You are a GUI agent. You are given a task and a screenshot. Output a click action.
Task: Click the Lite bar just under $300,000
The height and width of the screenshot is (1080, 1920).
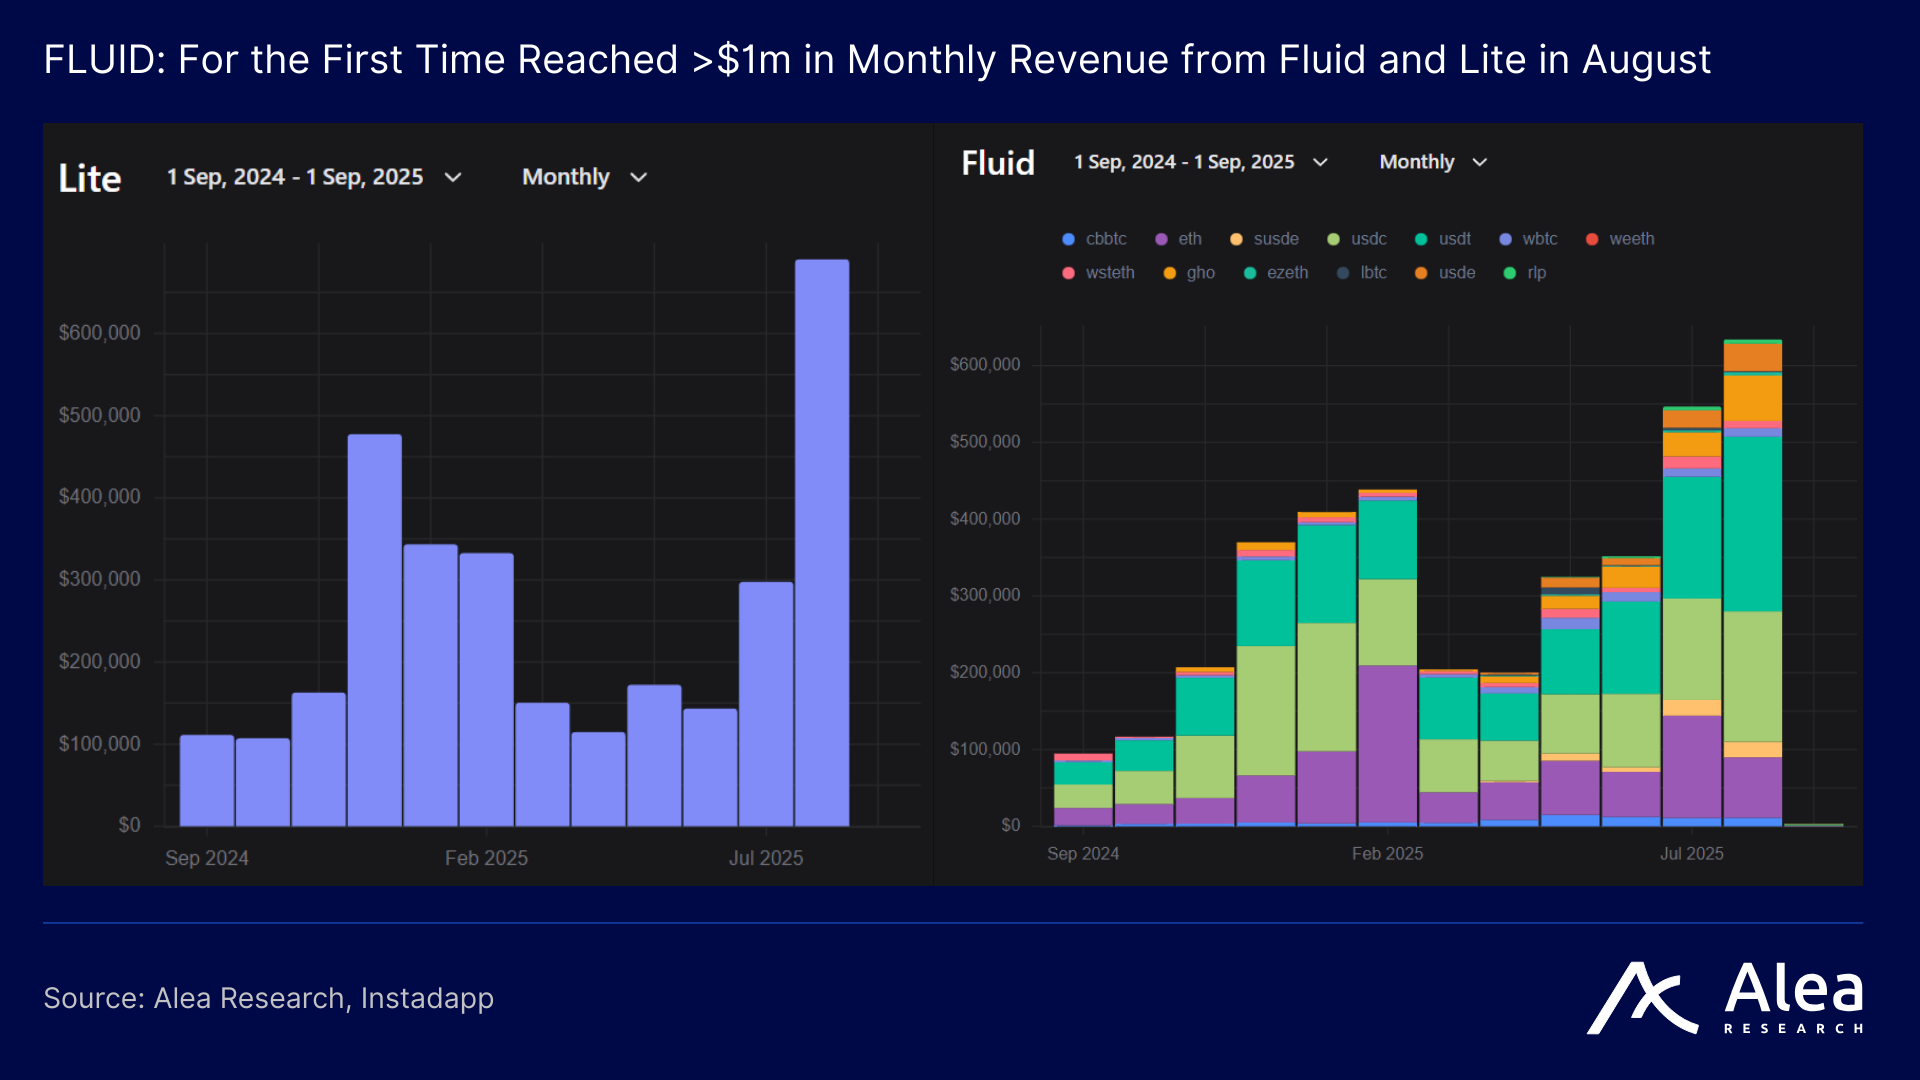click(x=766, y=704)
